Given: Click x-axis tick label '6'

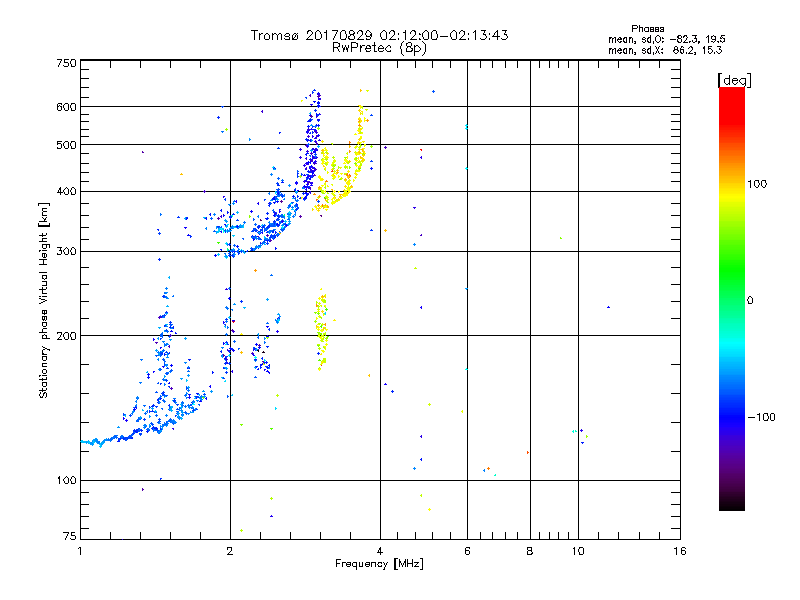Looking at the screenshot, I should point(467,551).
